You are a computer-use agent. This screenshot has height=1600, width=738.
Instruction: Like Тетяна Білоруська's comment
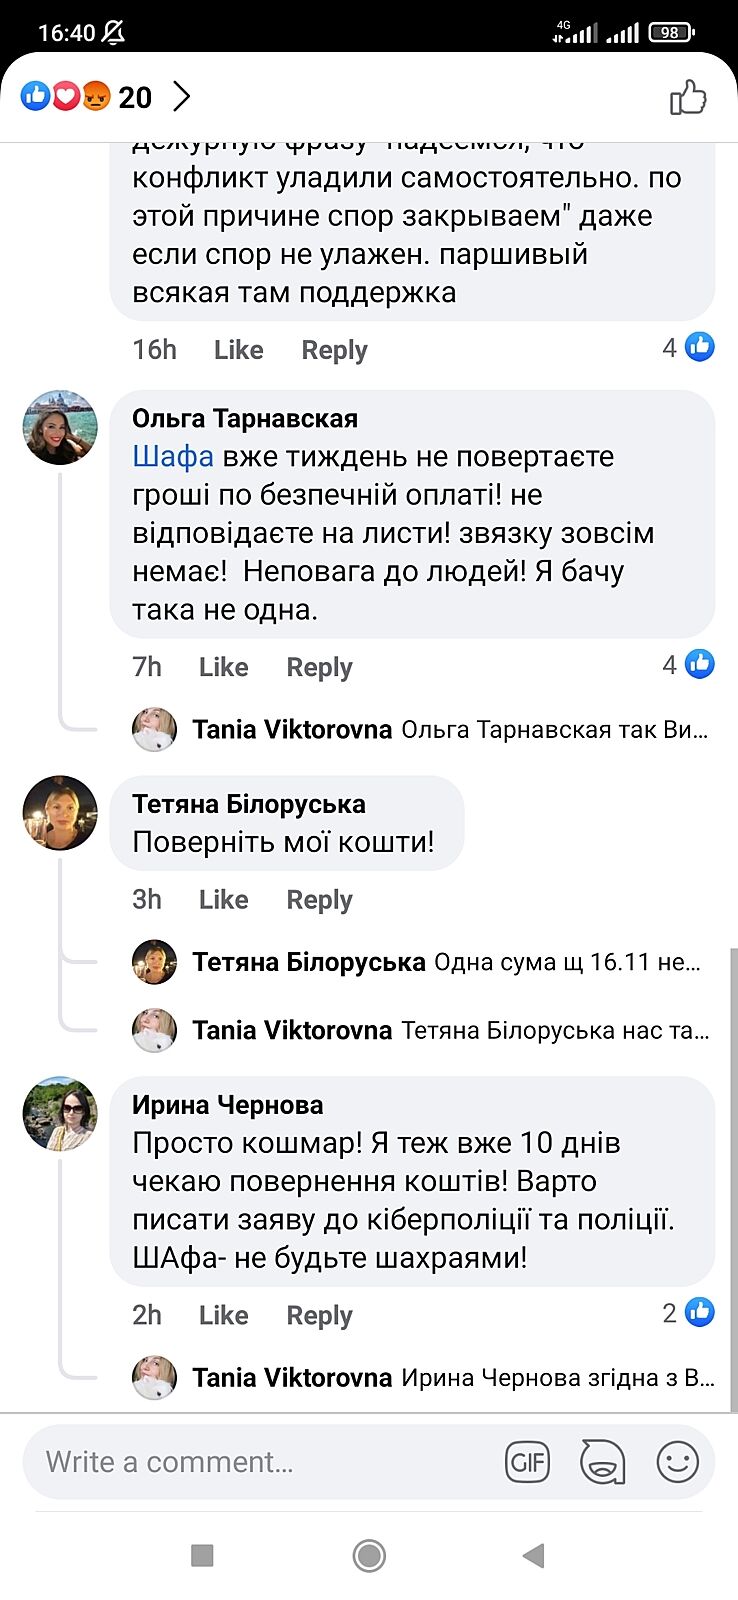(x=223, y=900)
